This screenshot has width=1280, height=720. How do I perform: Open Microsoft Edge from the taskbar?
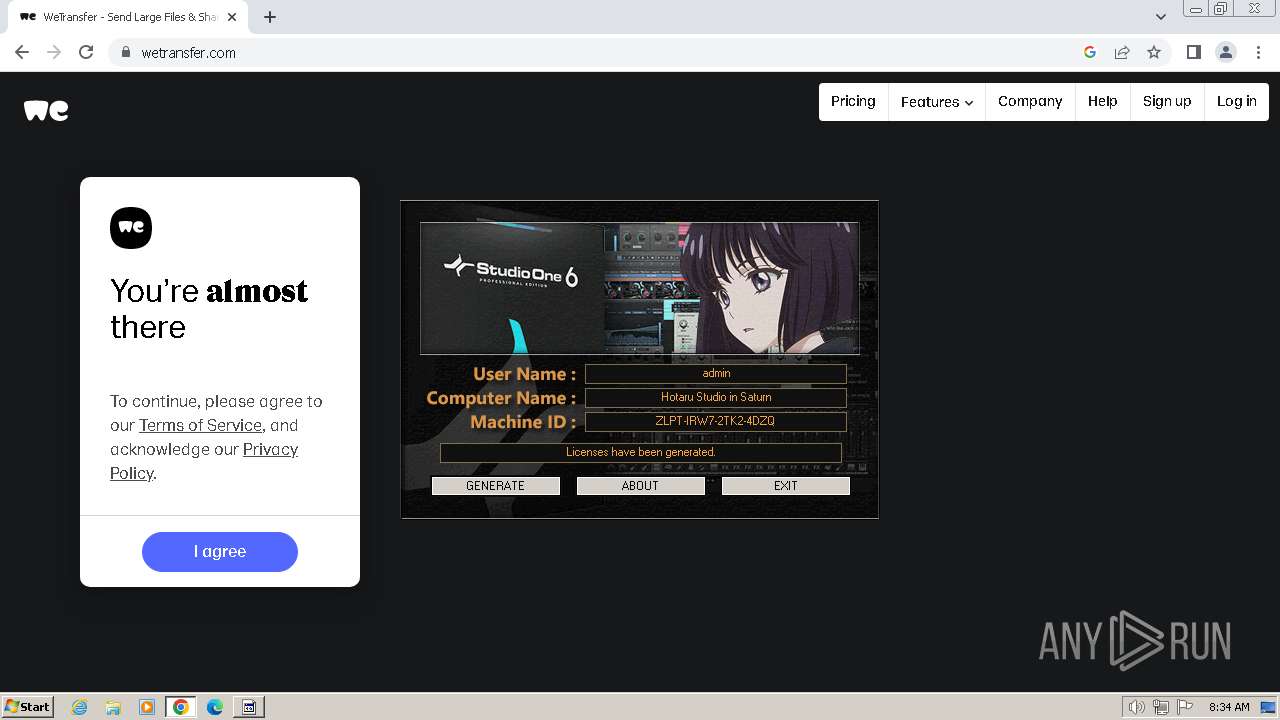coord(215,707)
